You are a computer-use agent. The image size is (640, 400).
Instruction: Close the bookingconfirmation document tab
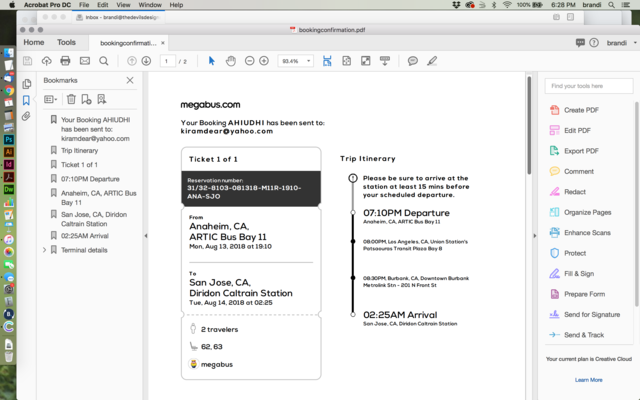click(x=163, y=43)
